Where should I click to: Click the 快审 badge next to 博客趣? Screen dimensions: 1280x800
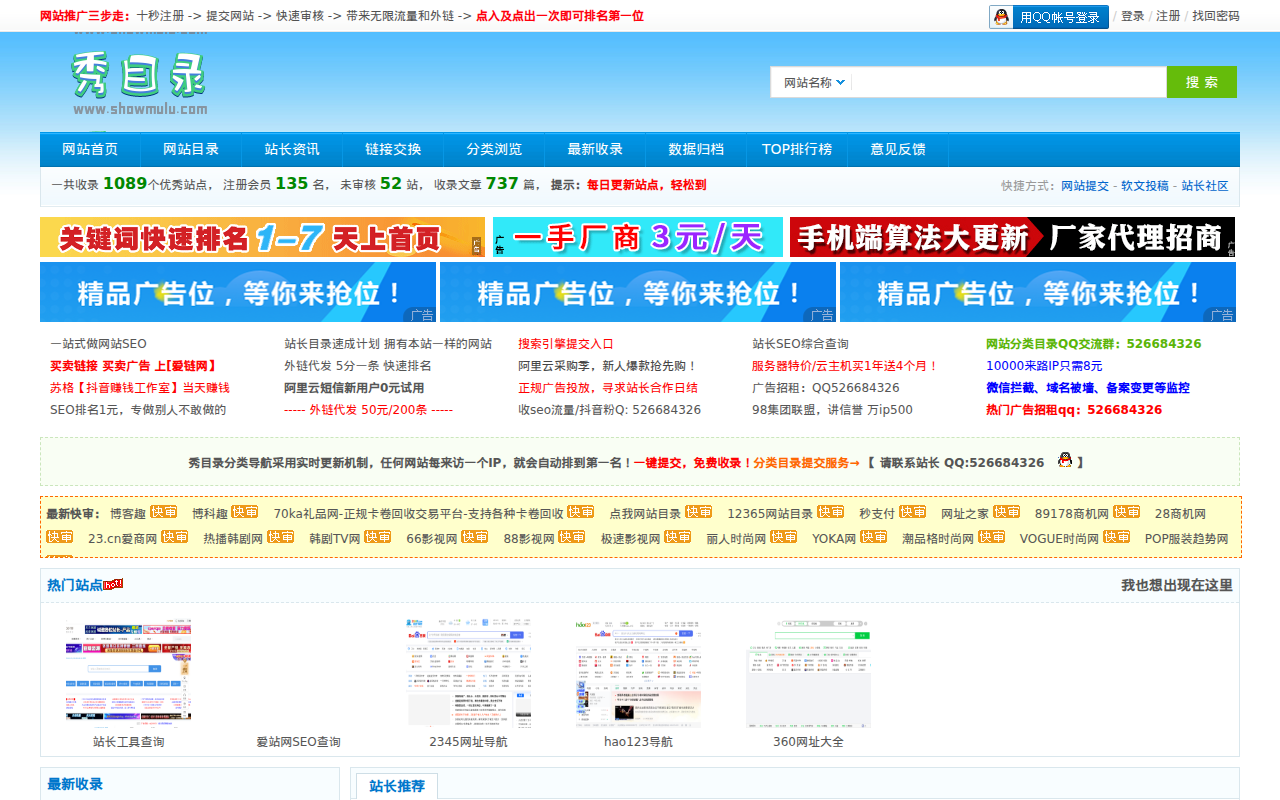click(164, 512)
